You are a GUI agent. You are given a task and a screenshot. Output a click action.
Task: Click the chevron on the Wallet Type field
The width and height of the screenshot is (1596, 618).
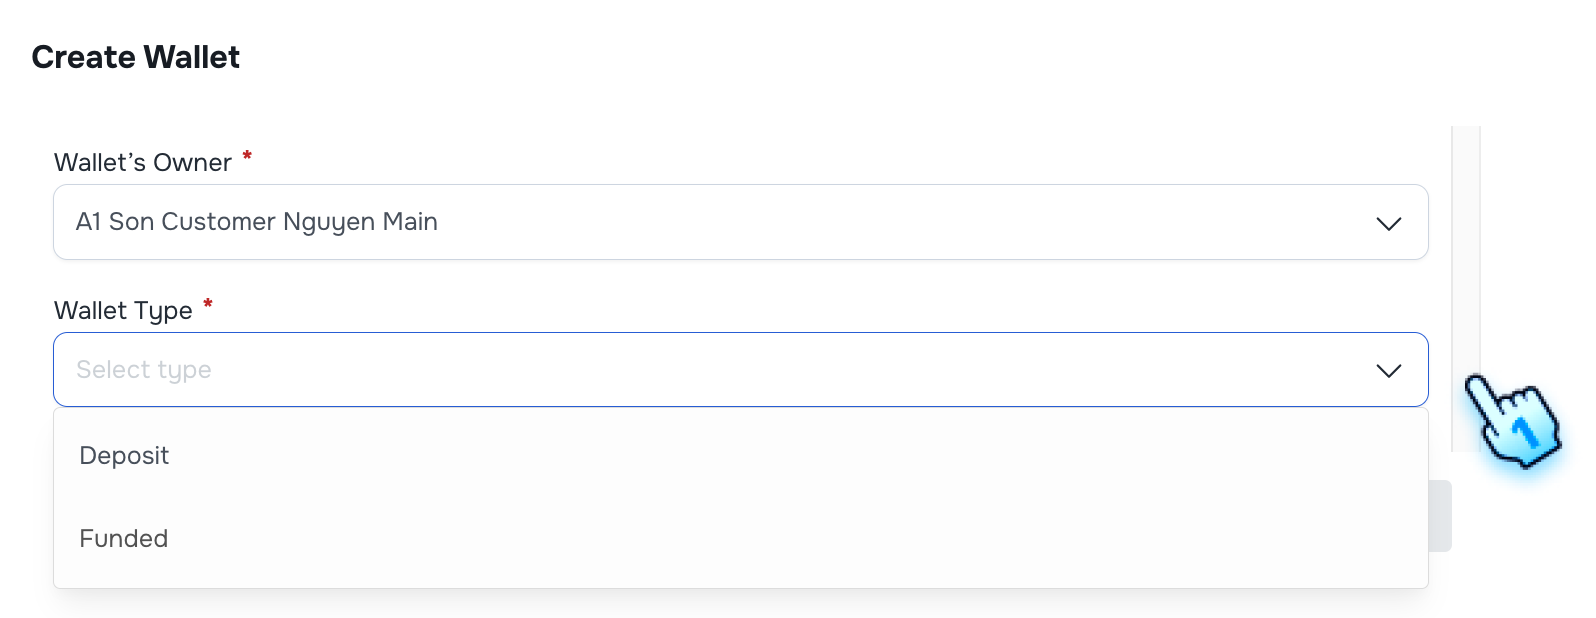pyautogui.click(x=1388, y=370)
